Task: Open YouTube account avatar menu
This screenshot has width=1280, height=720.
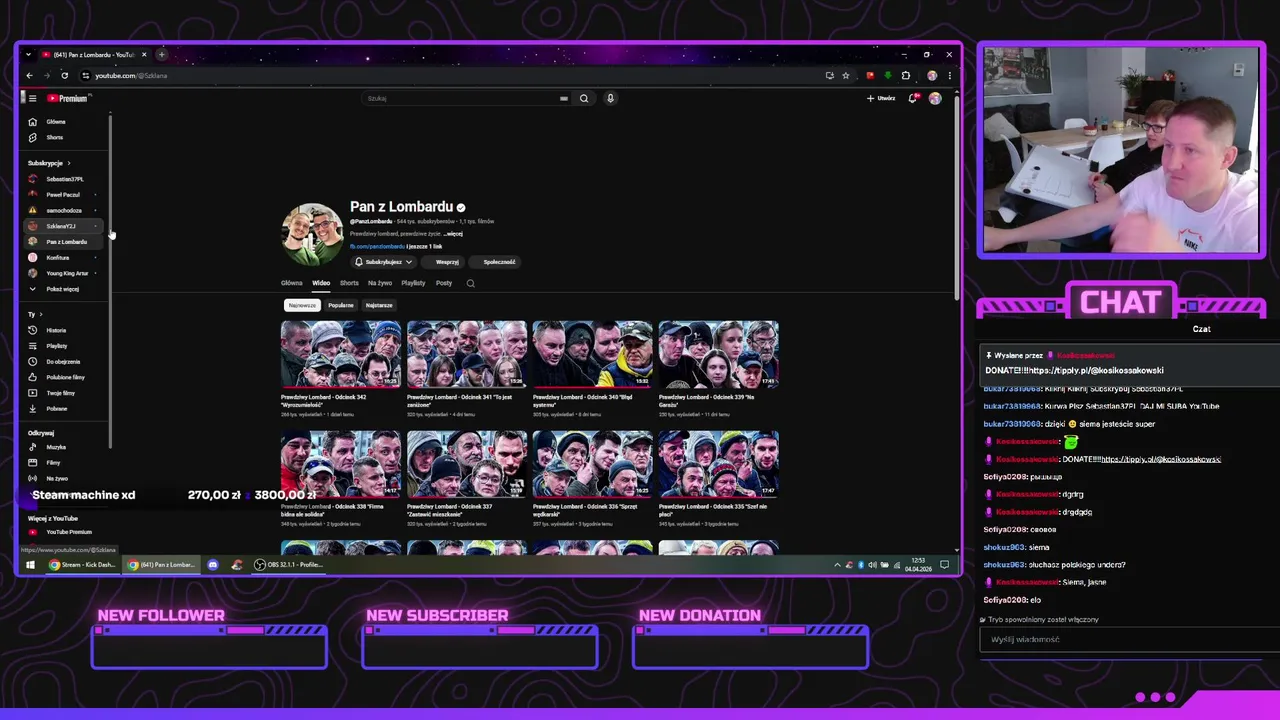Action: (935, 98)
